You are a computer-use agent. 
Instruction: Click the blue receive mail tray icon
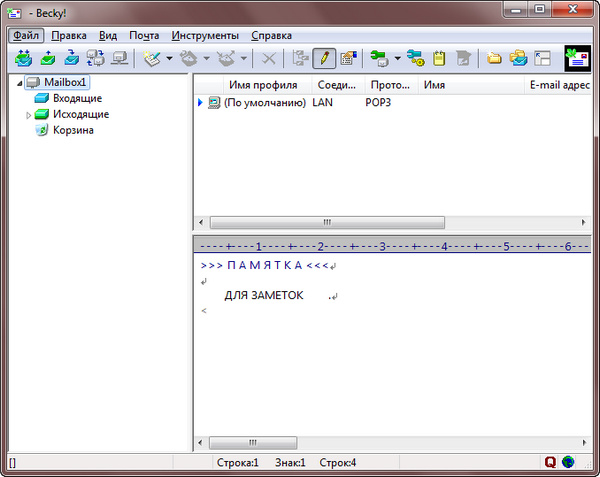[72, 58]
